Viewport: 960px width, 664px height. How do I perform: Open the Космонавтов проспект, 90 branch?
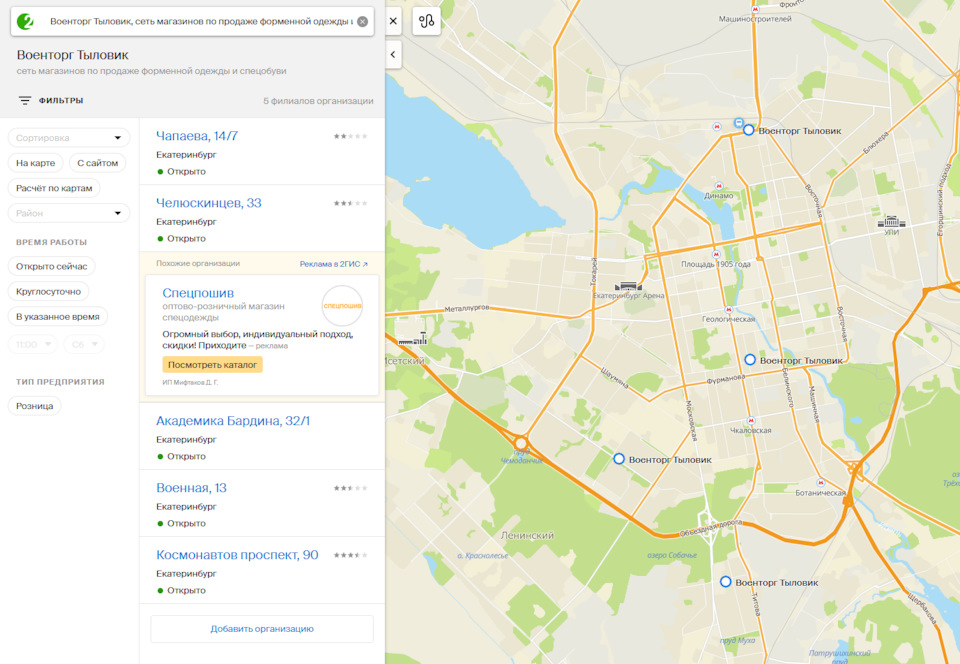(x=237, y=555)
